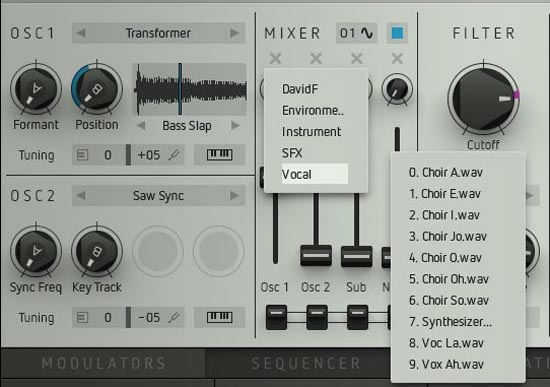Image resolution: width=550 pixels, height=387 pixels.
Task: Click the X above Osc 1 channel
Action: [275, 58]
